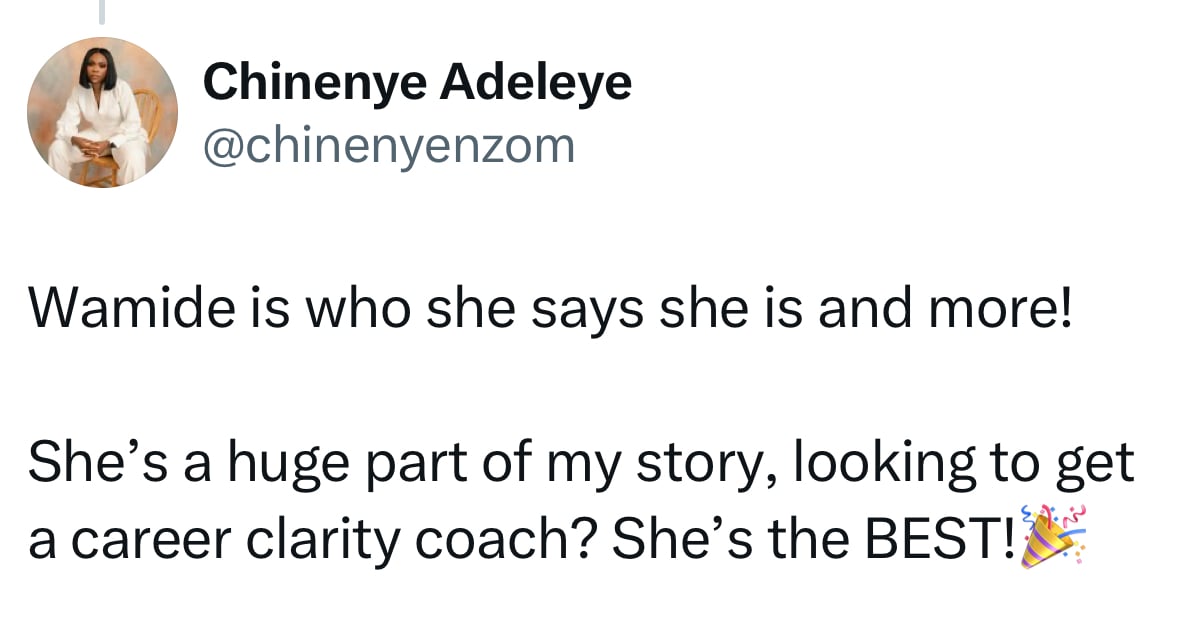Viewport: 1179px width, 619px height.
Task: Click the @chinenyenzom handle
Action: pos(389,146)
